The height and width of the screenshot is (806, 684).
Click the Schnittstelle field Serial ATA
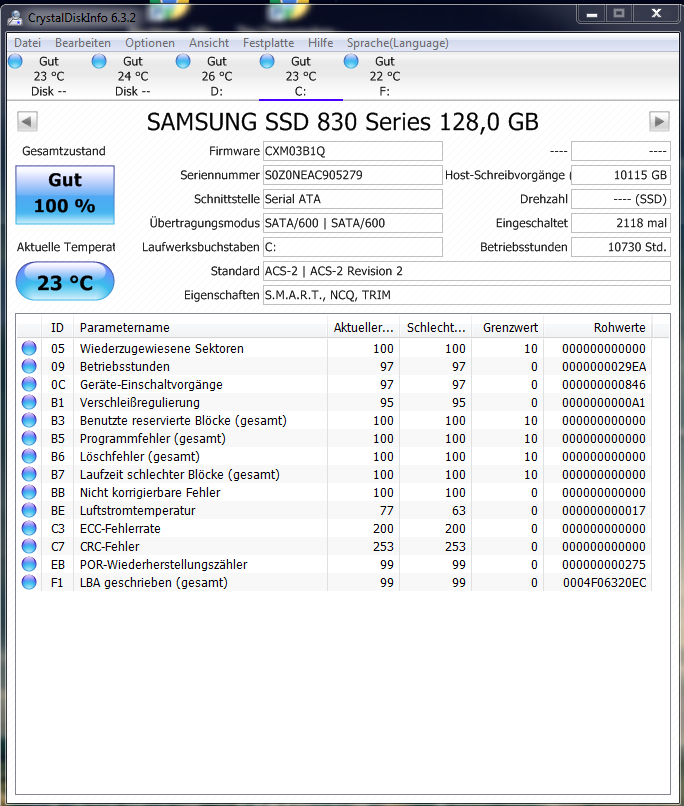tap(353, 199)
